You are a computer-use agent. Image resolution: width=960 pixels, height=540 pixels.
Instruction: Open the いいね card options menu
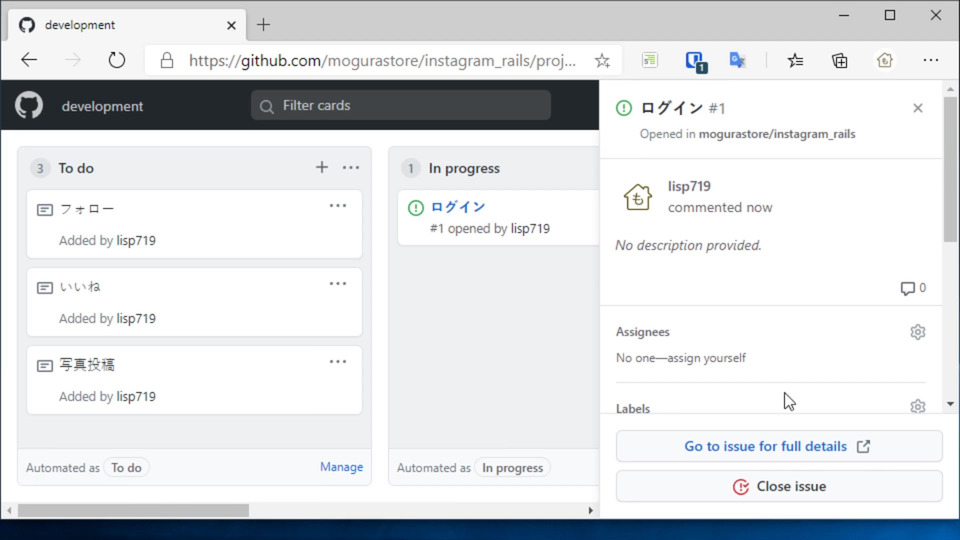click(338, 283)
